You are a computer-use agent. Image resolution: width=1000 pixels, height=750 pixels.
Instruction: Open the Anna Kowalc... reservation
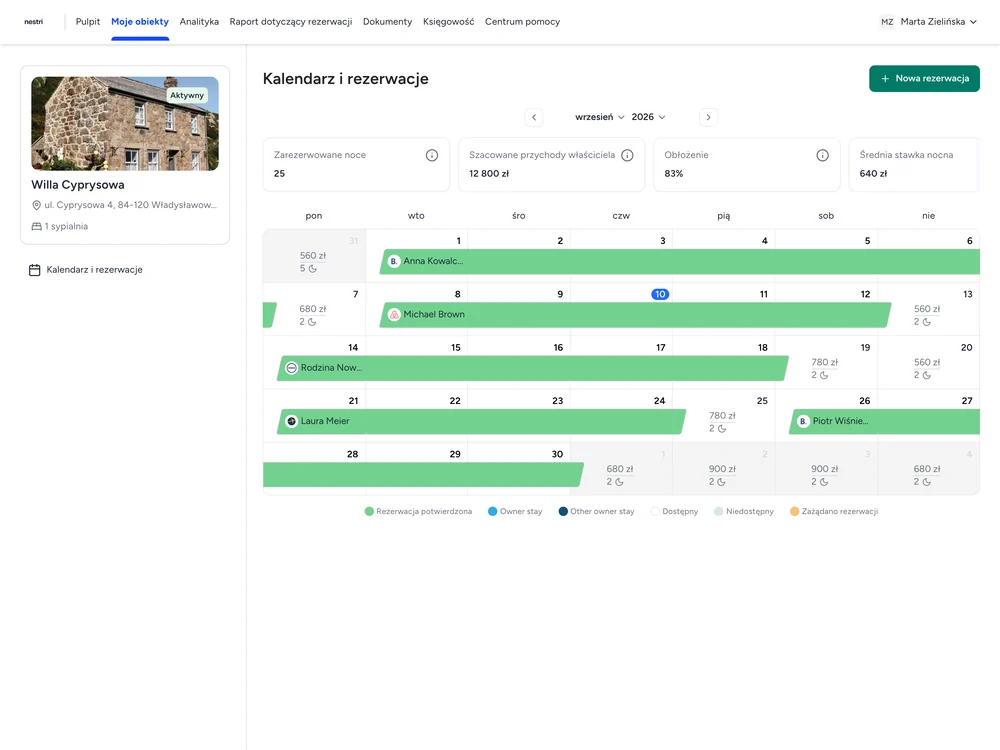680,261
